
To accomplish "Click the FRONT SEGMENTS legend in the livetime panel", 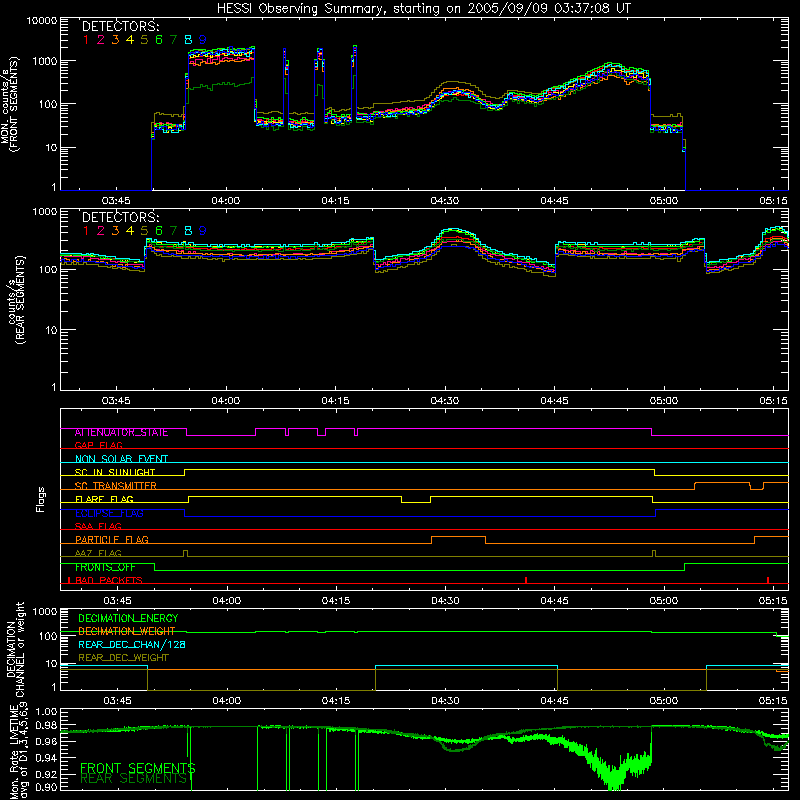I will (x=138, y=768).
